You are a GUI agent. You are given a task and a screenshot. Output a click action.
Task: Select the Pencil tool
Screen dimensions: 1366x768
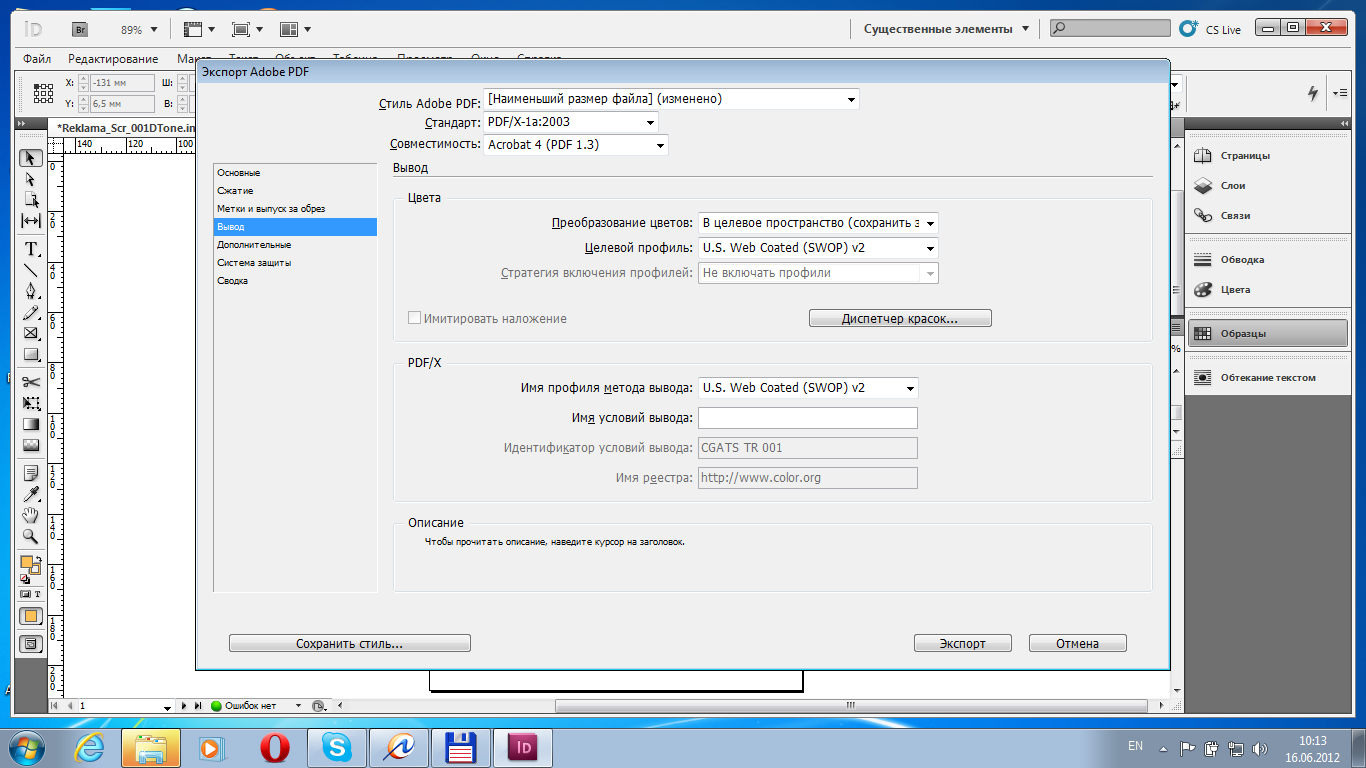tap(31, 312)
